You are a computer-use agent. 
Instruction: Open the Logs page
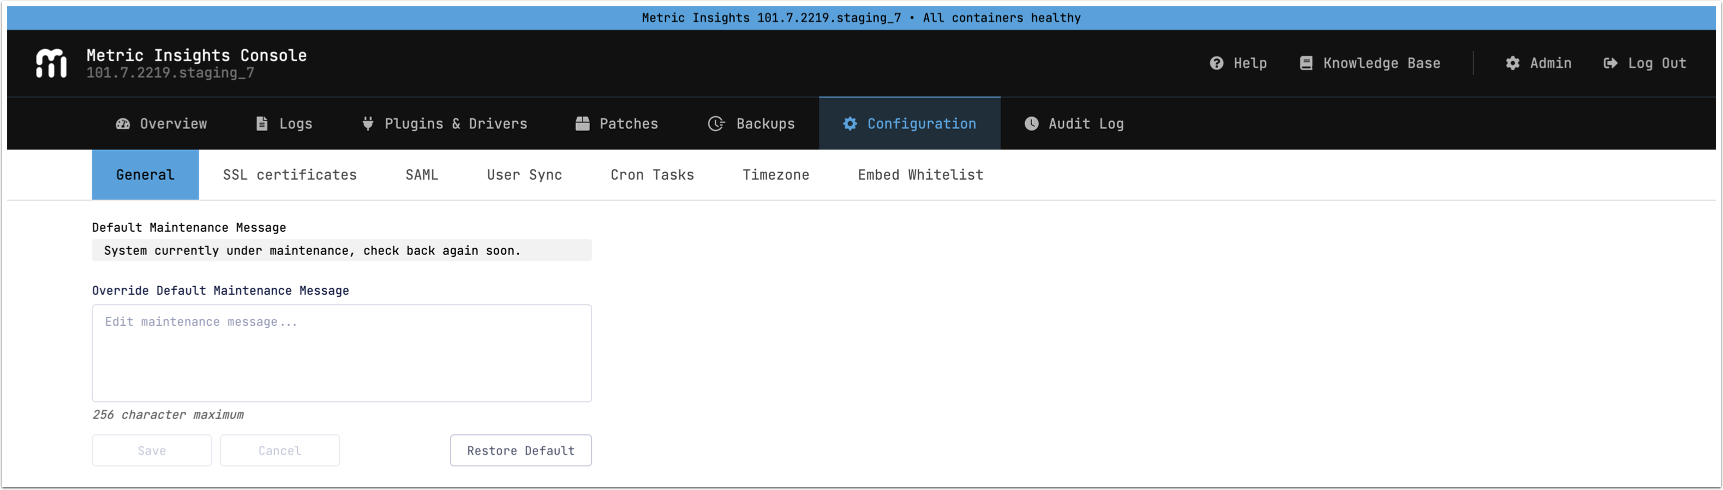(284, 124)
